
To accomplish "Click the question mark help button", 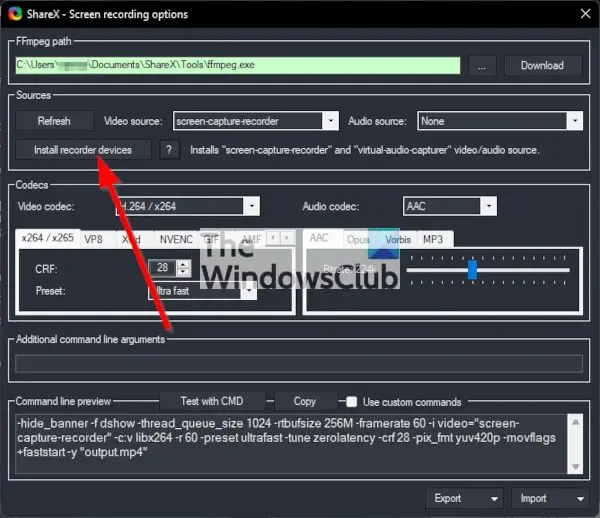I will point(171,150).
